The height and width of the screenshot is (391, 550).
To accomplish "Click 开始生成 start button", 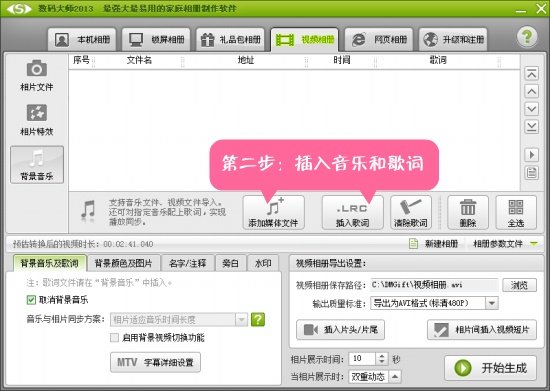I will click(x=490, y=368).
